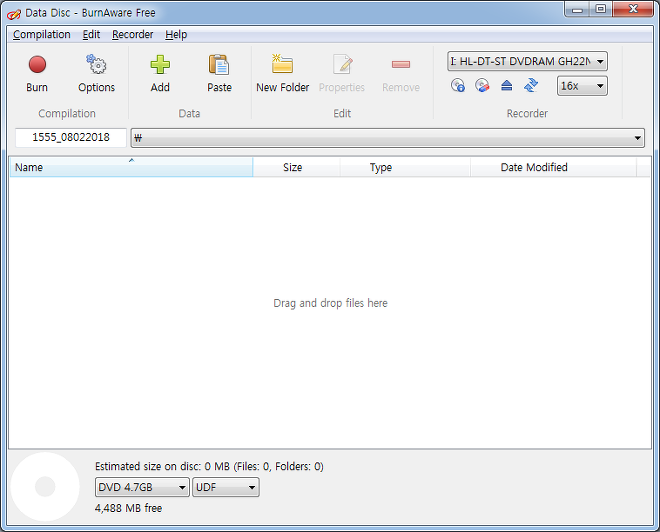
Task: Close the BurnAware Free window
Action: [x=633, y=9]
